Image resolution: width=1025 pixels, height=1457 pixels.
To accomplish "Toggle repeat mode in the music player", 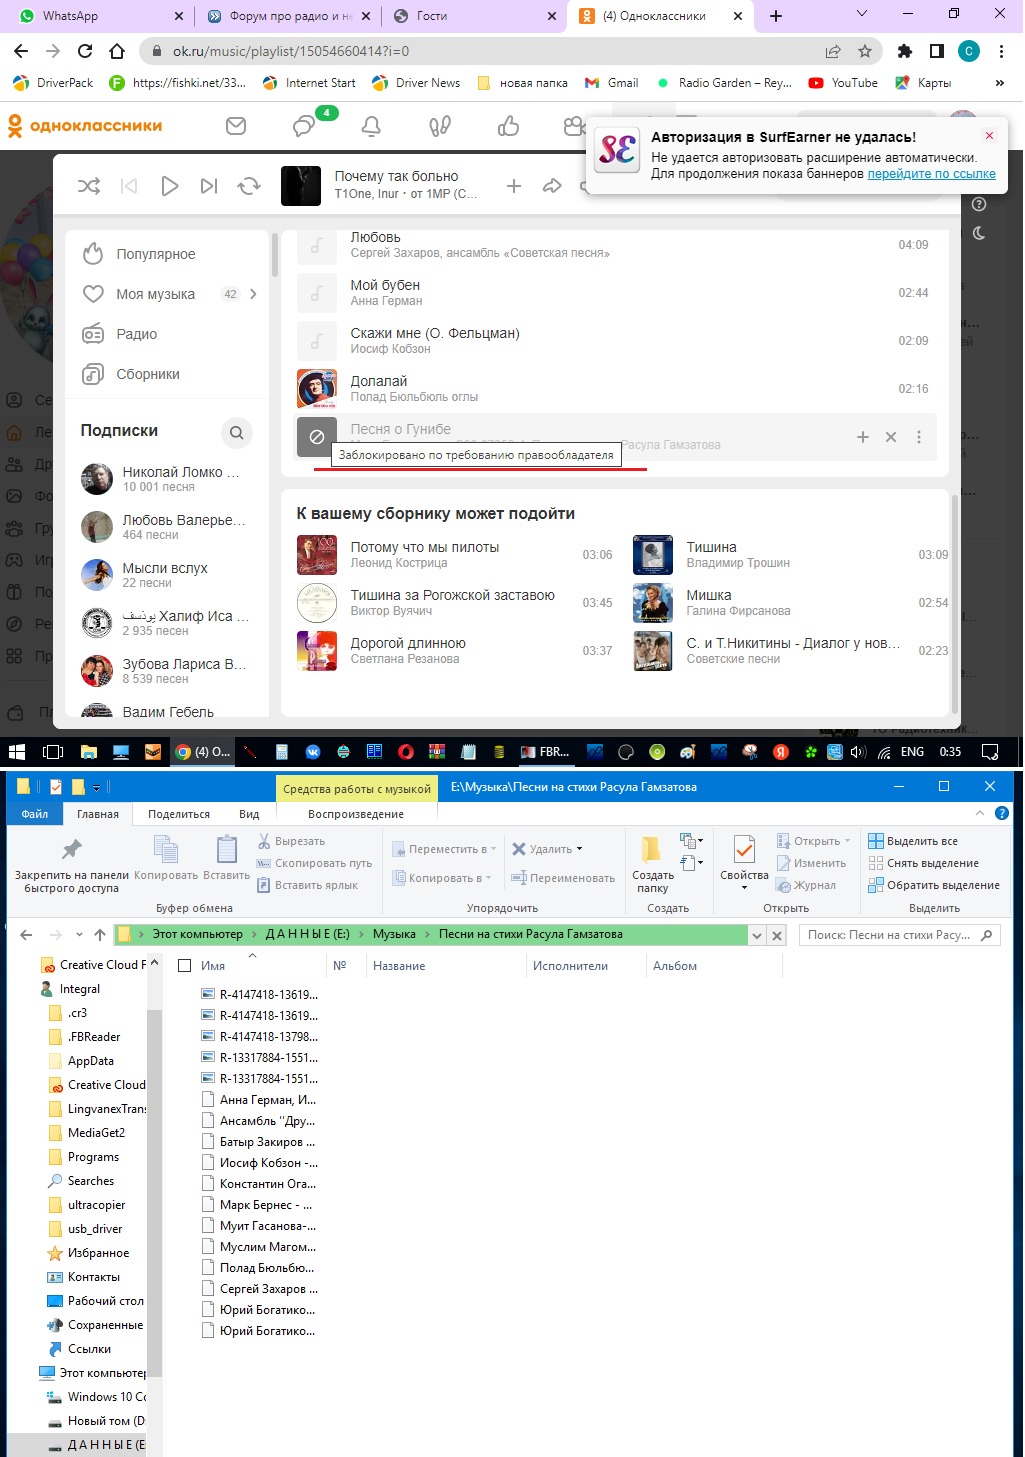I will [x=249, y=186].
